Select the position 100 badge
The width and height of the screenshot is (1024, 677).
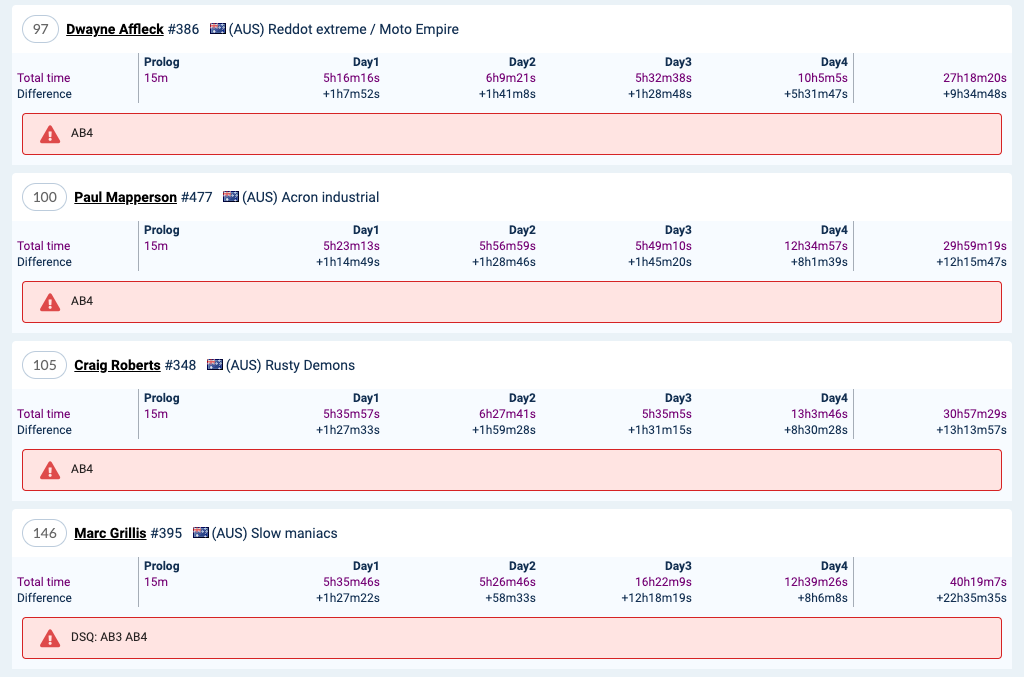point(45,198)
